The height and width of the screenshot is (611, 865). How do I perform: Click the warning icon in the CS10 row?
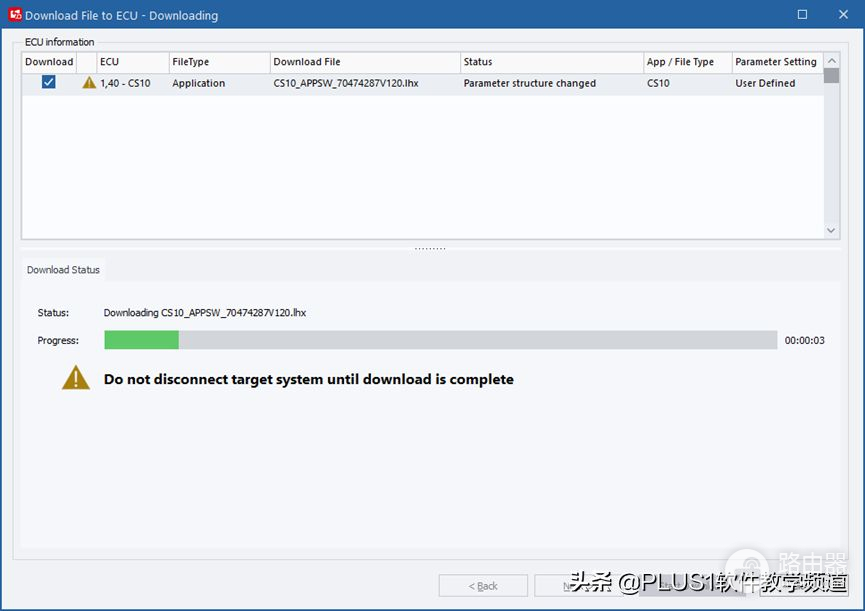(x=89, y=83)
